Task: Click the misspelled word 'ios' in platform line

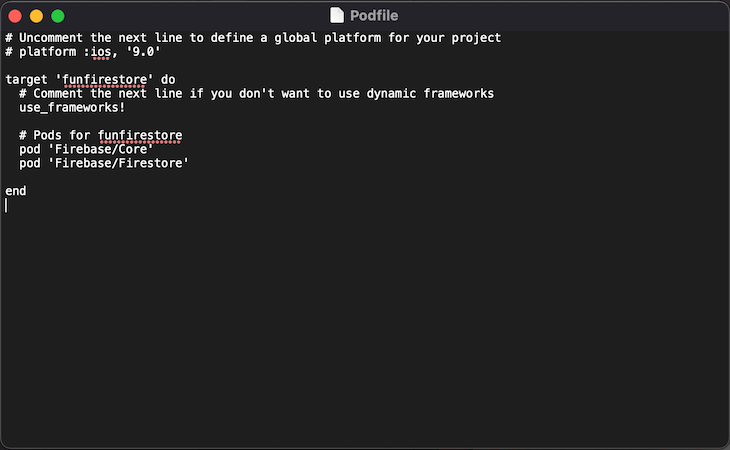Action: [101, 52]
